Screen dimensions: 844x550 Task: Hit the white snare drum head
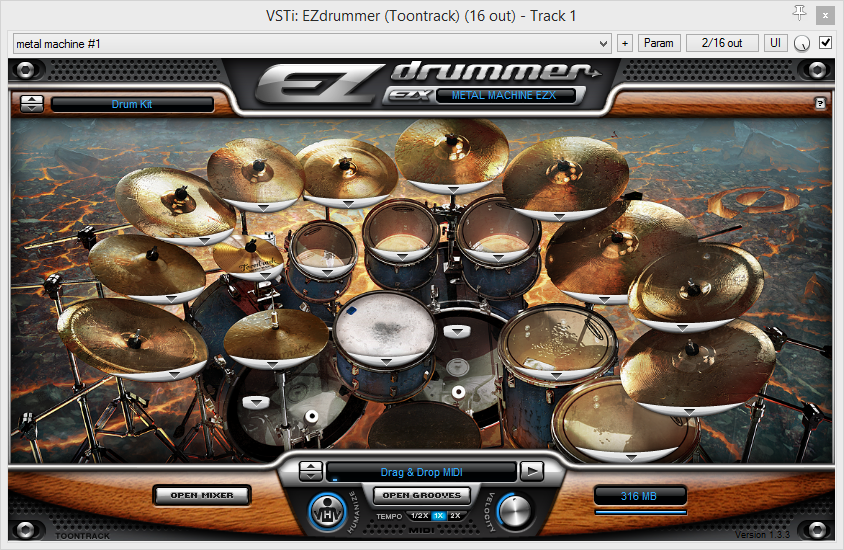pyautogui.click(x=384, y=327)
